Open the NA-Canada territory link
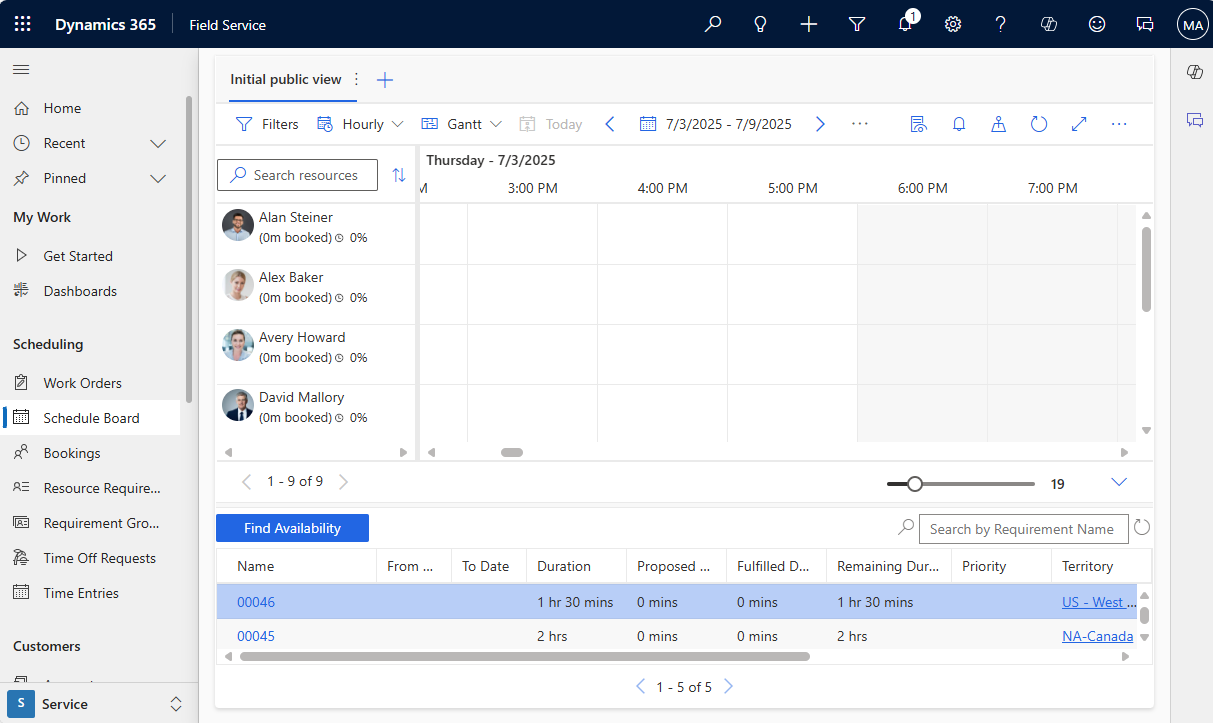 coord(1097,635)
